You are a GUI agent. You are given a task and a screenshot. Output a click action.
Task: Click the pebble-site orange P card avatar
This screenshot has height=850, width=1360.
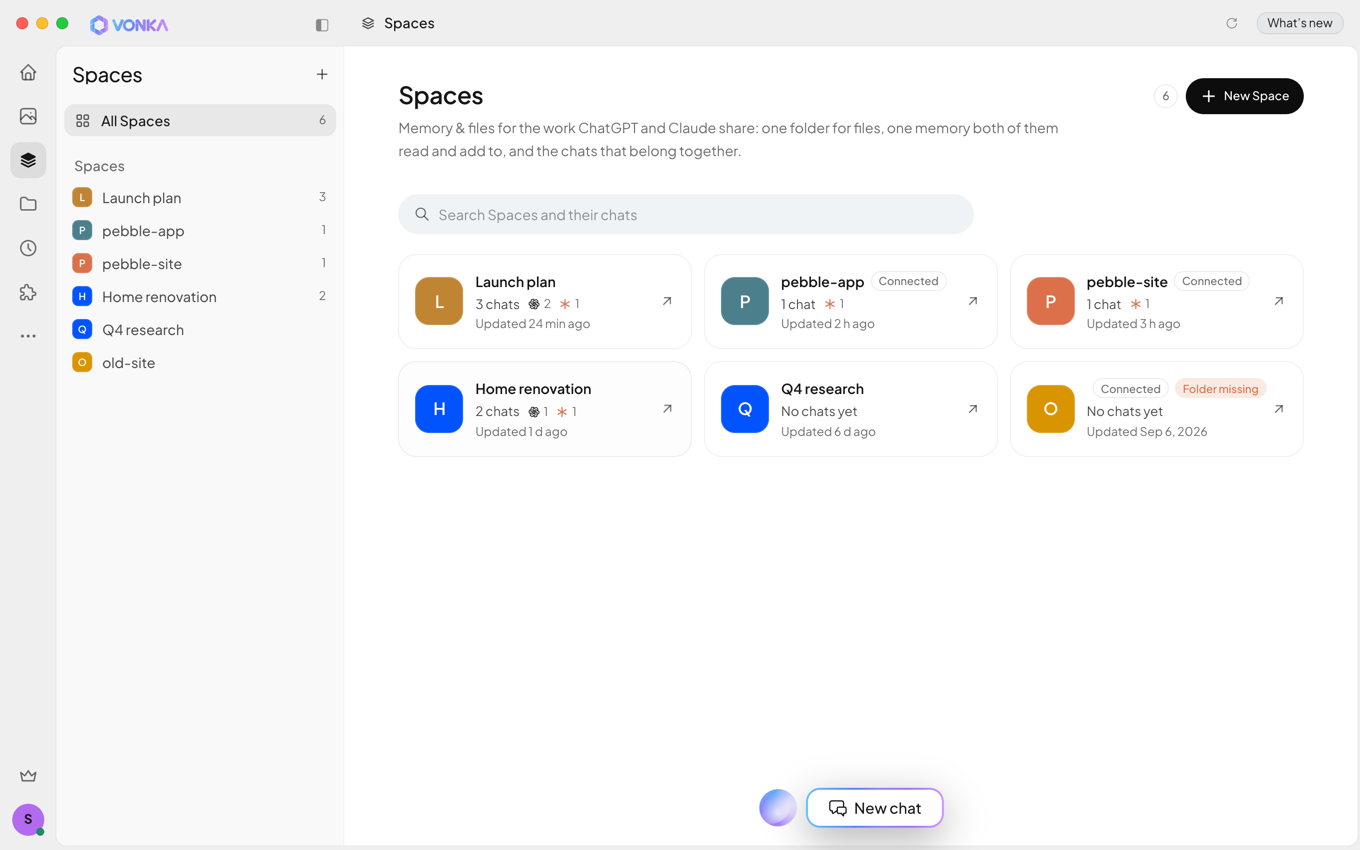pos(1051,301)
